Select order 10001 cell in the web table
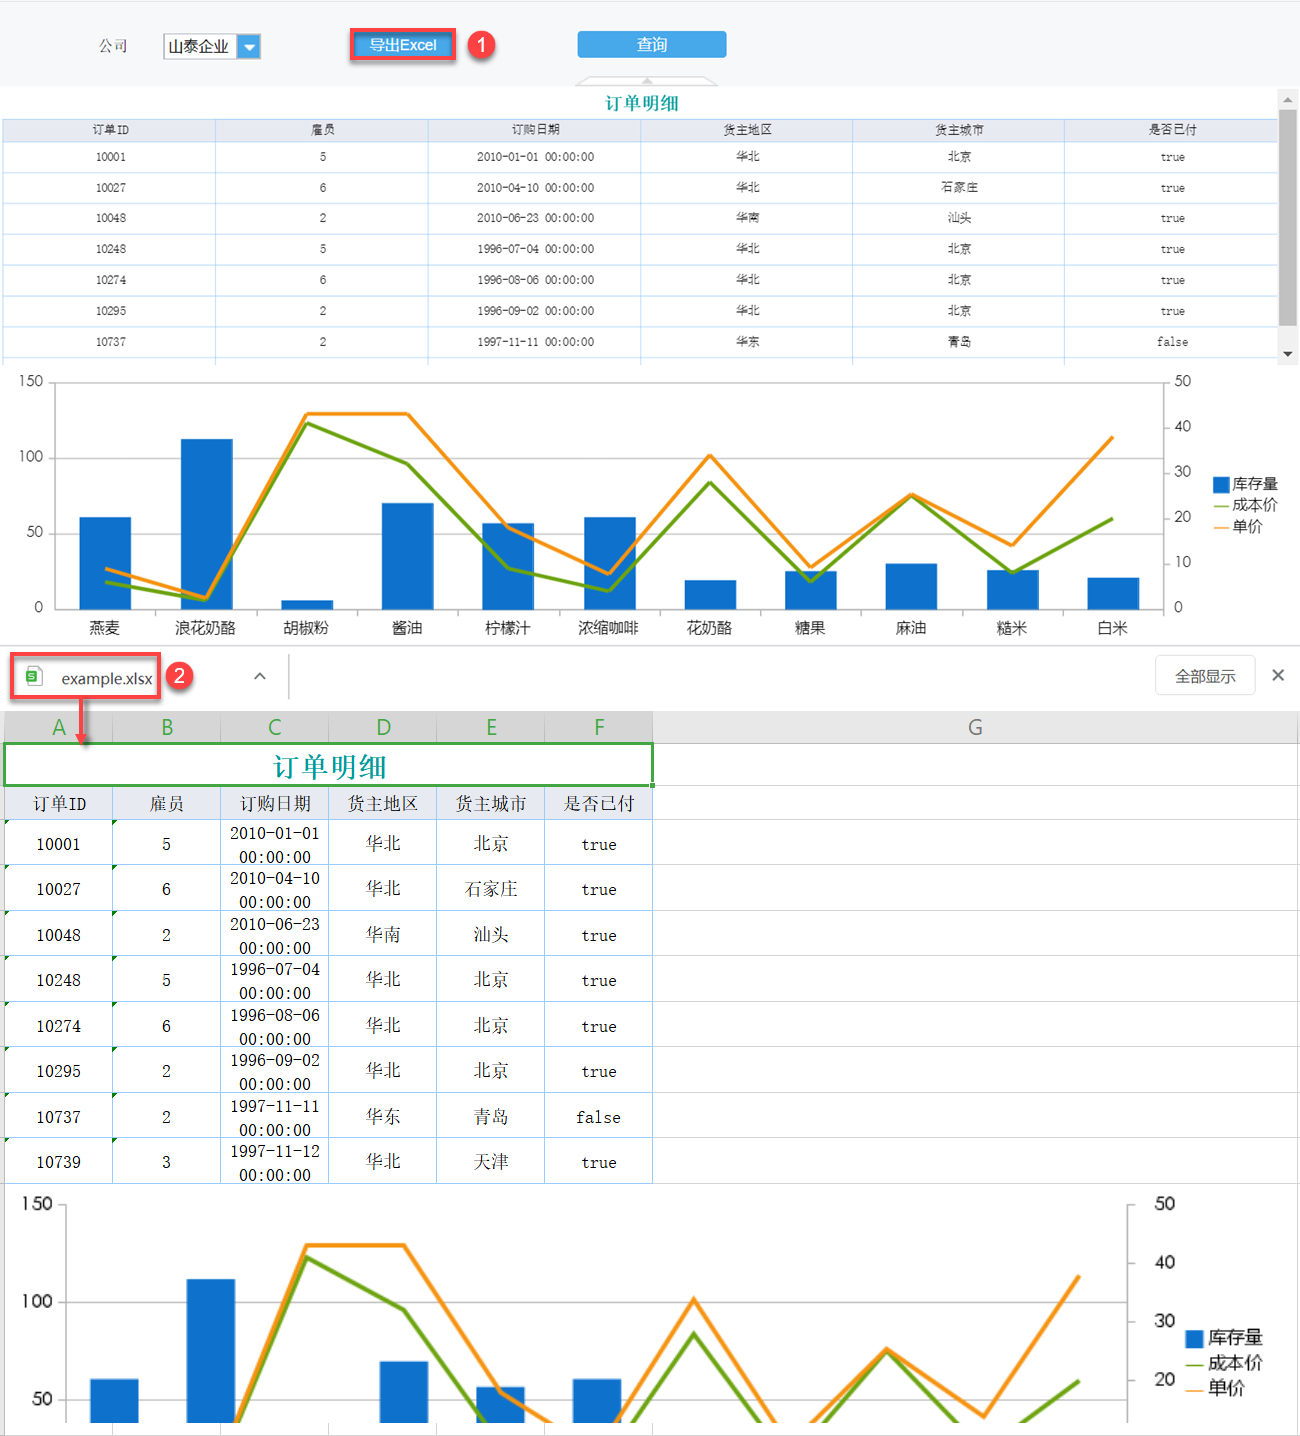Image resolution: width=1300 pixels, height=1436 pixels. tap(110, 157)
